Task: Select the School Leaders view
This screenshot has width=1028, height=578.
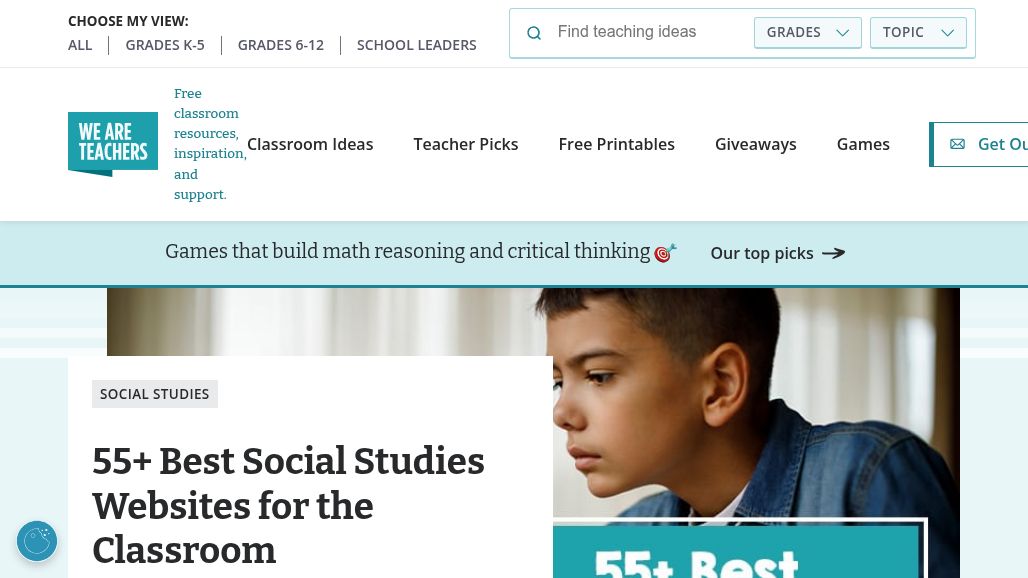Action: coord(416,45)
